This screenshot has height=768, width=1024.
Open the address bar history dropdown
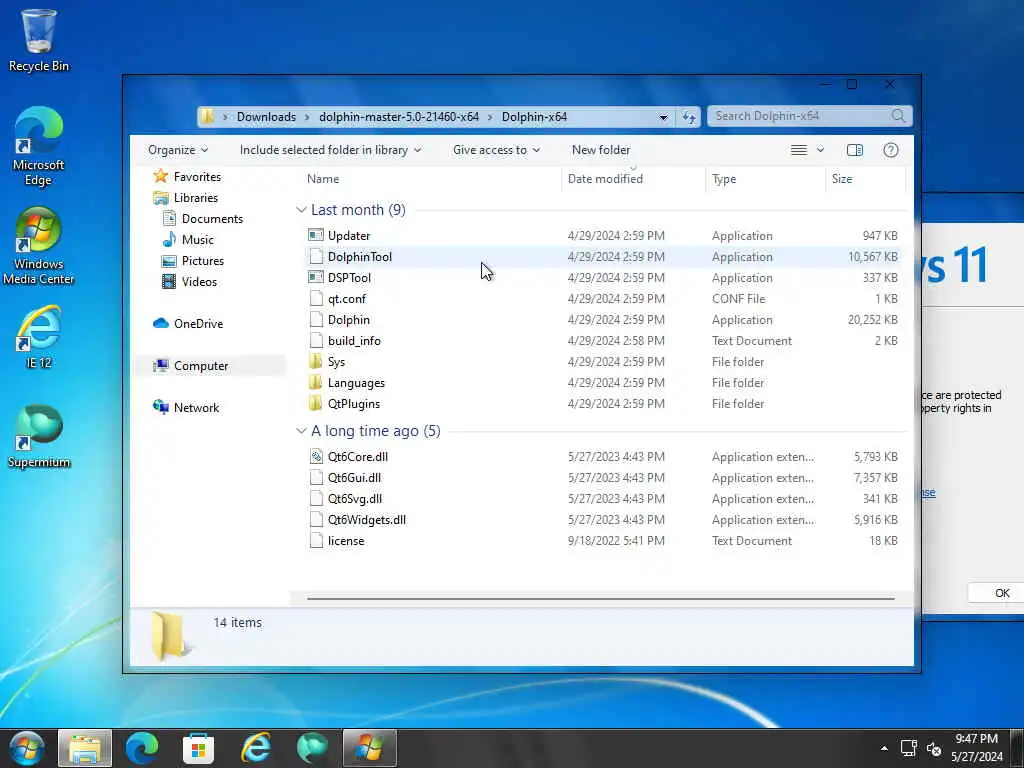(x=663, y=117)
